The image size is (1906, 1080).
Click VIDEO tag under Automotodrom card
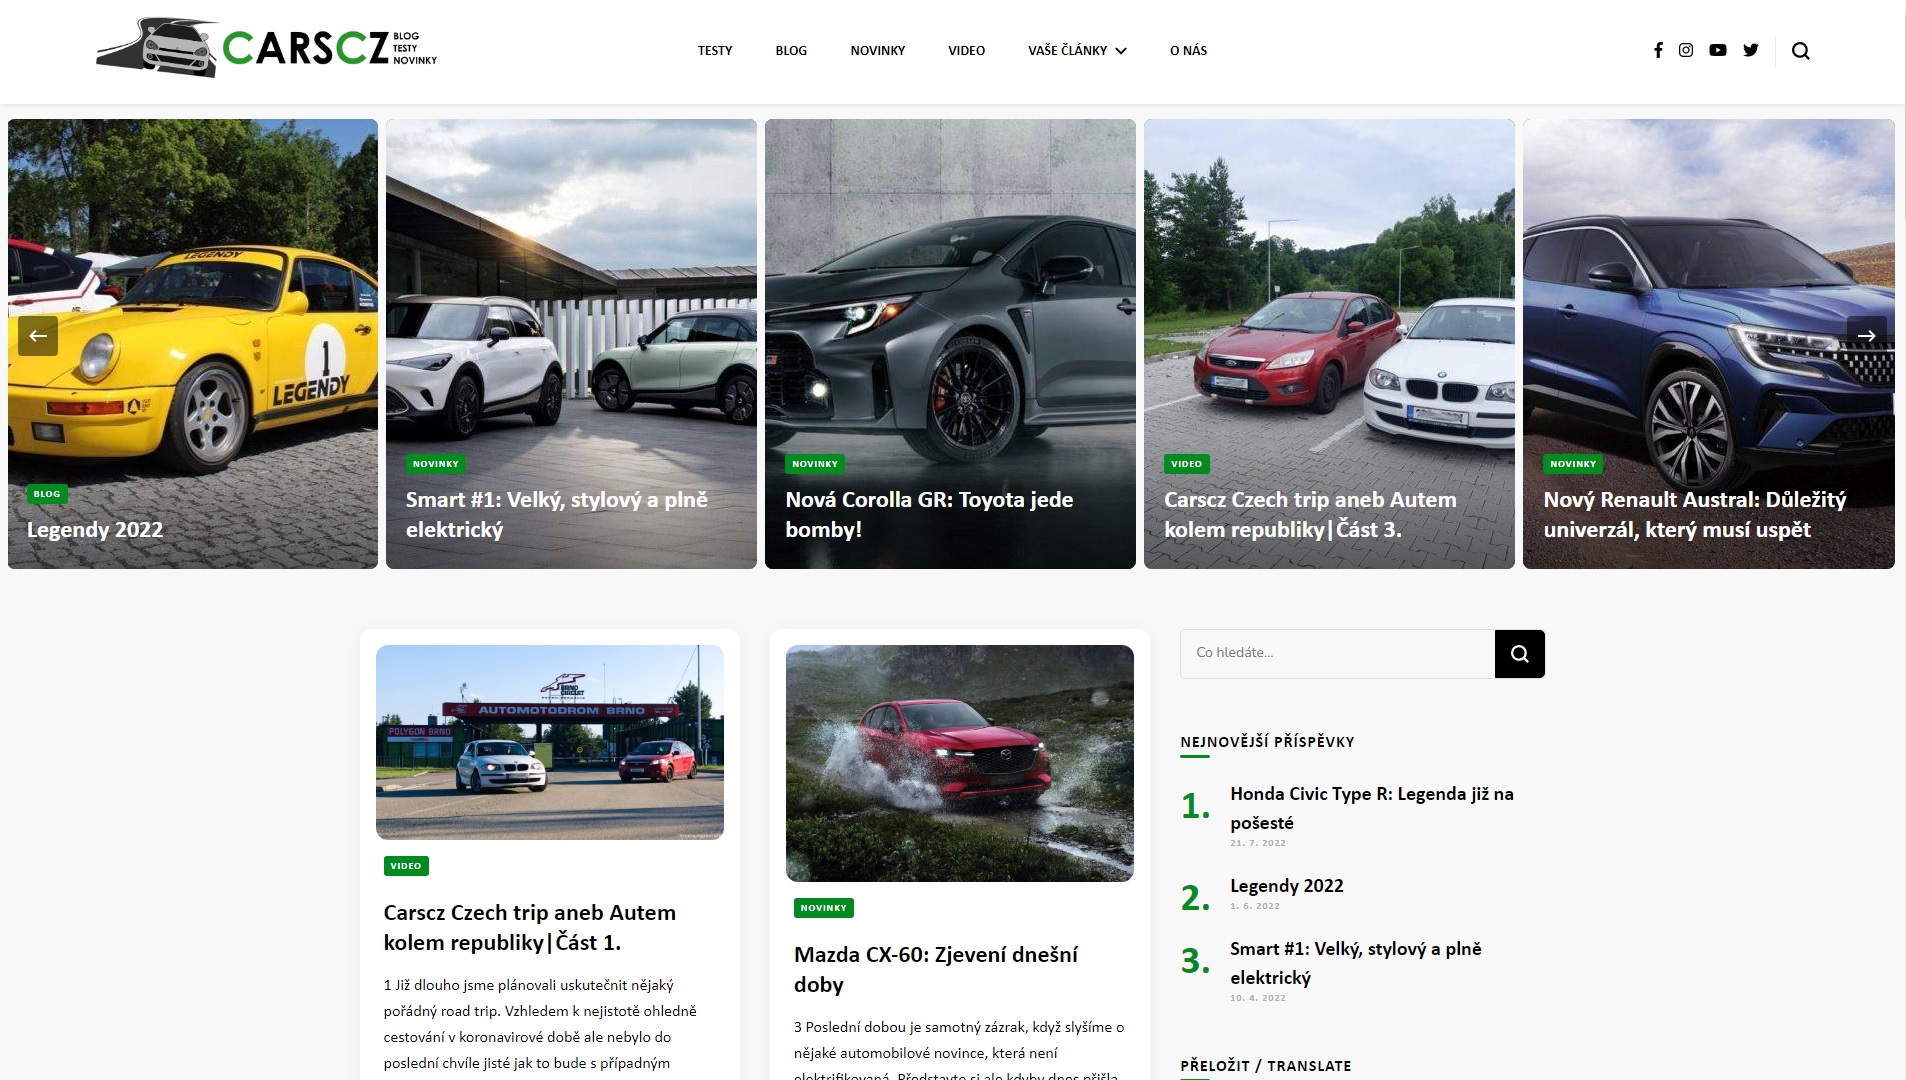tap(406, 866)
